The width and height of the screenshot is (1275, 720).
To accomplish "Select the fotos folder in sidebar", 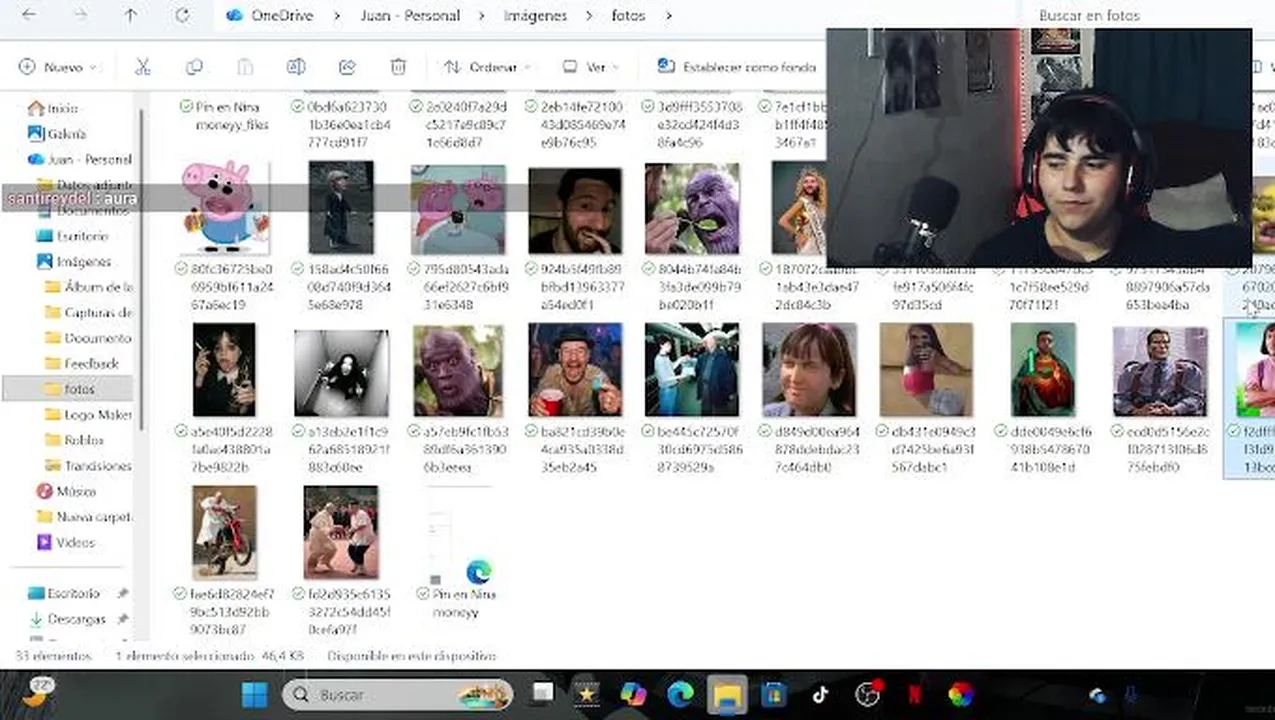I will (x=79, y=389).
